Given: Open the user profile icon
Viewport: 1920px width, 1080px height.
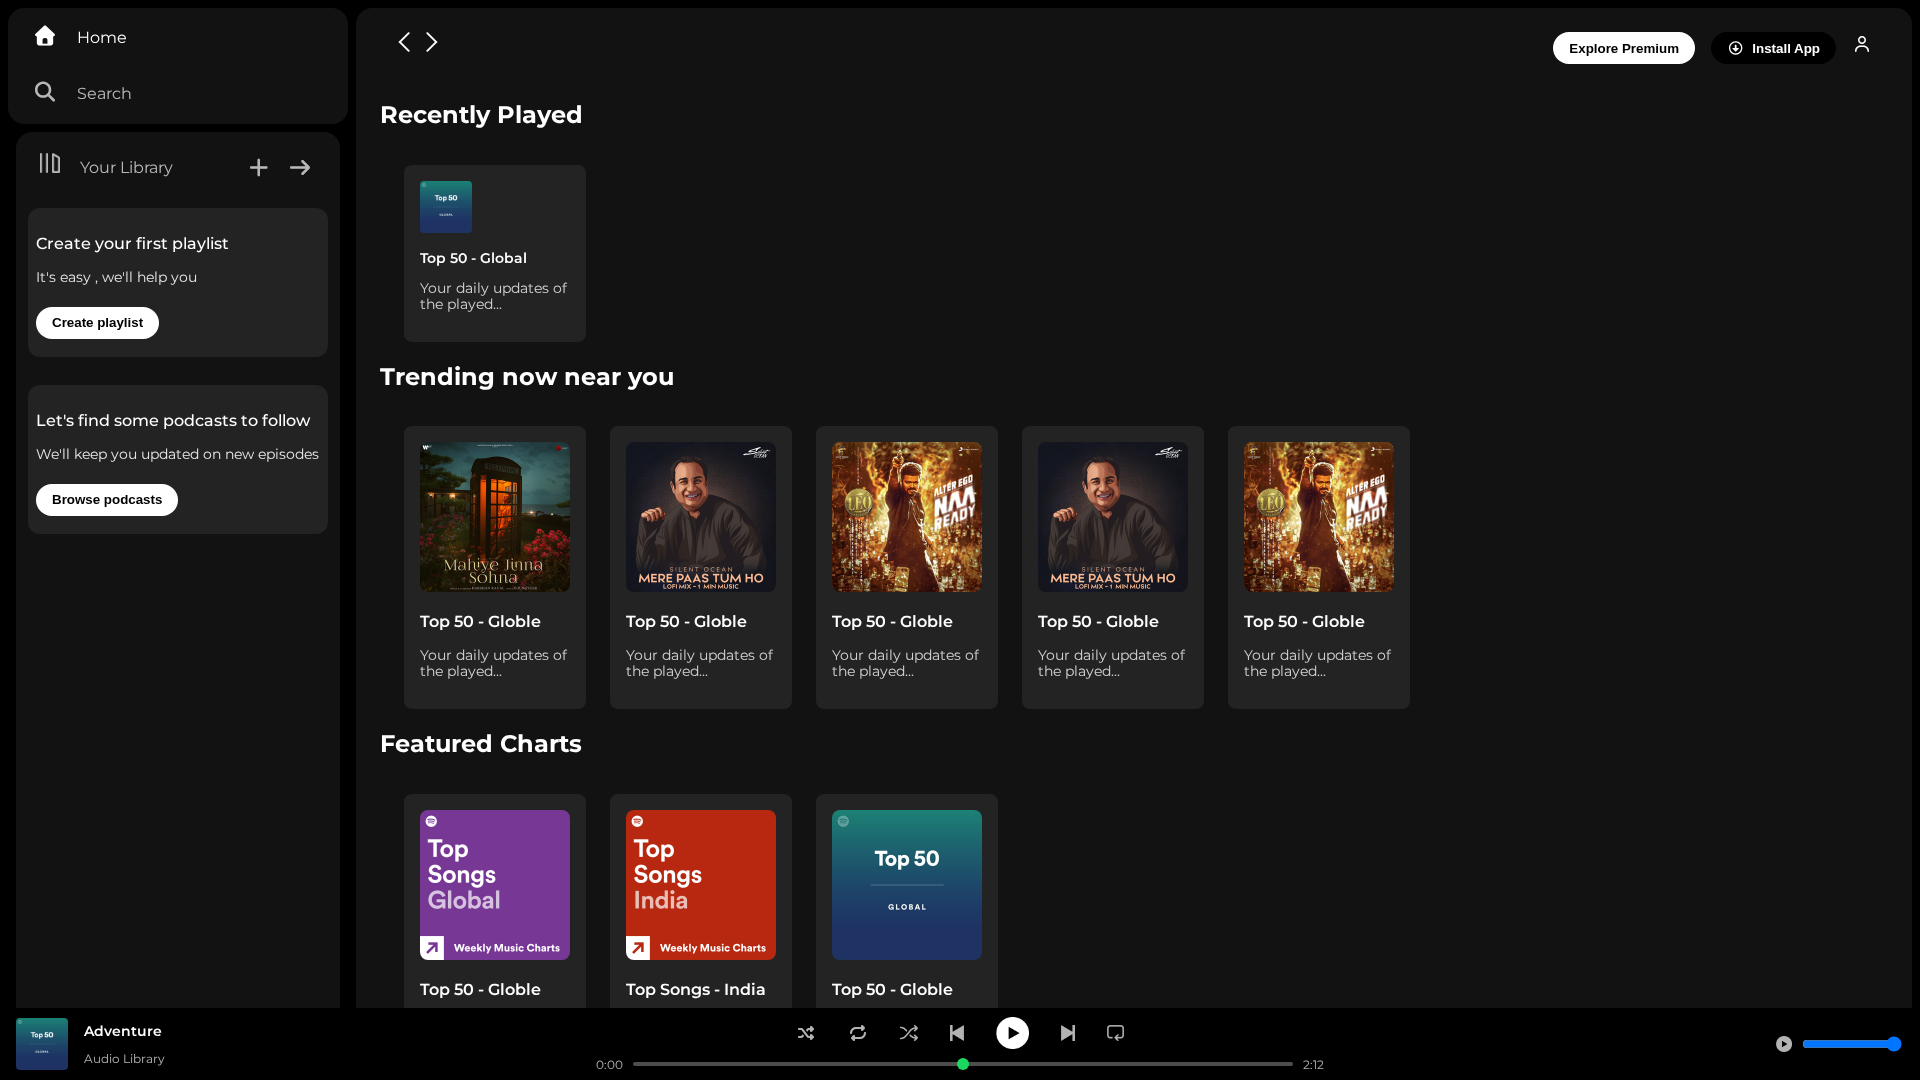Looking at the screenshot, I should point(1862,44).
